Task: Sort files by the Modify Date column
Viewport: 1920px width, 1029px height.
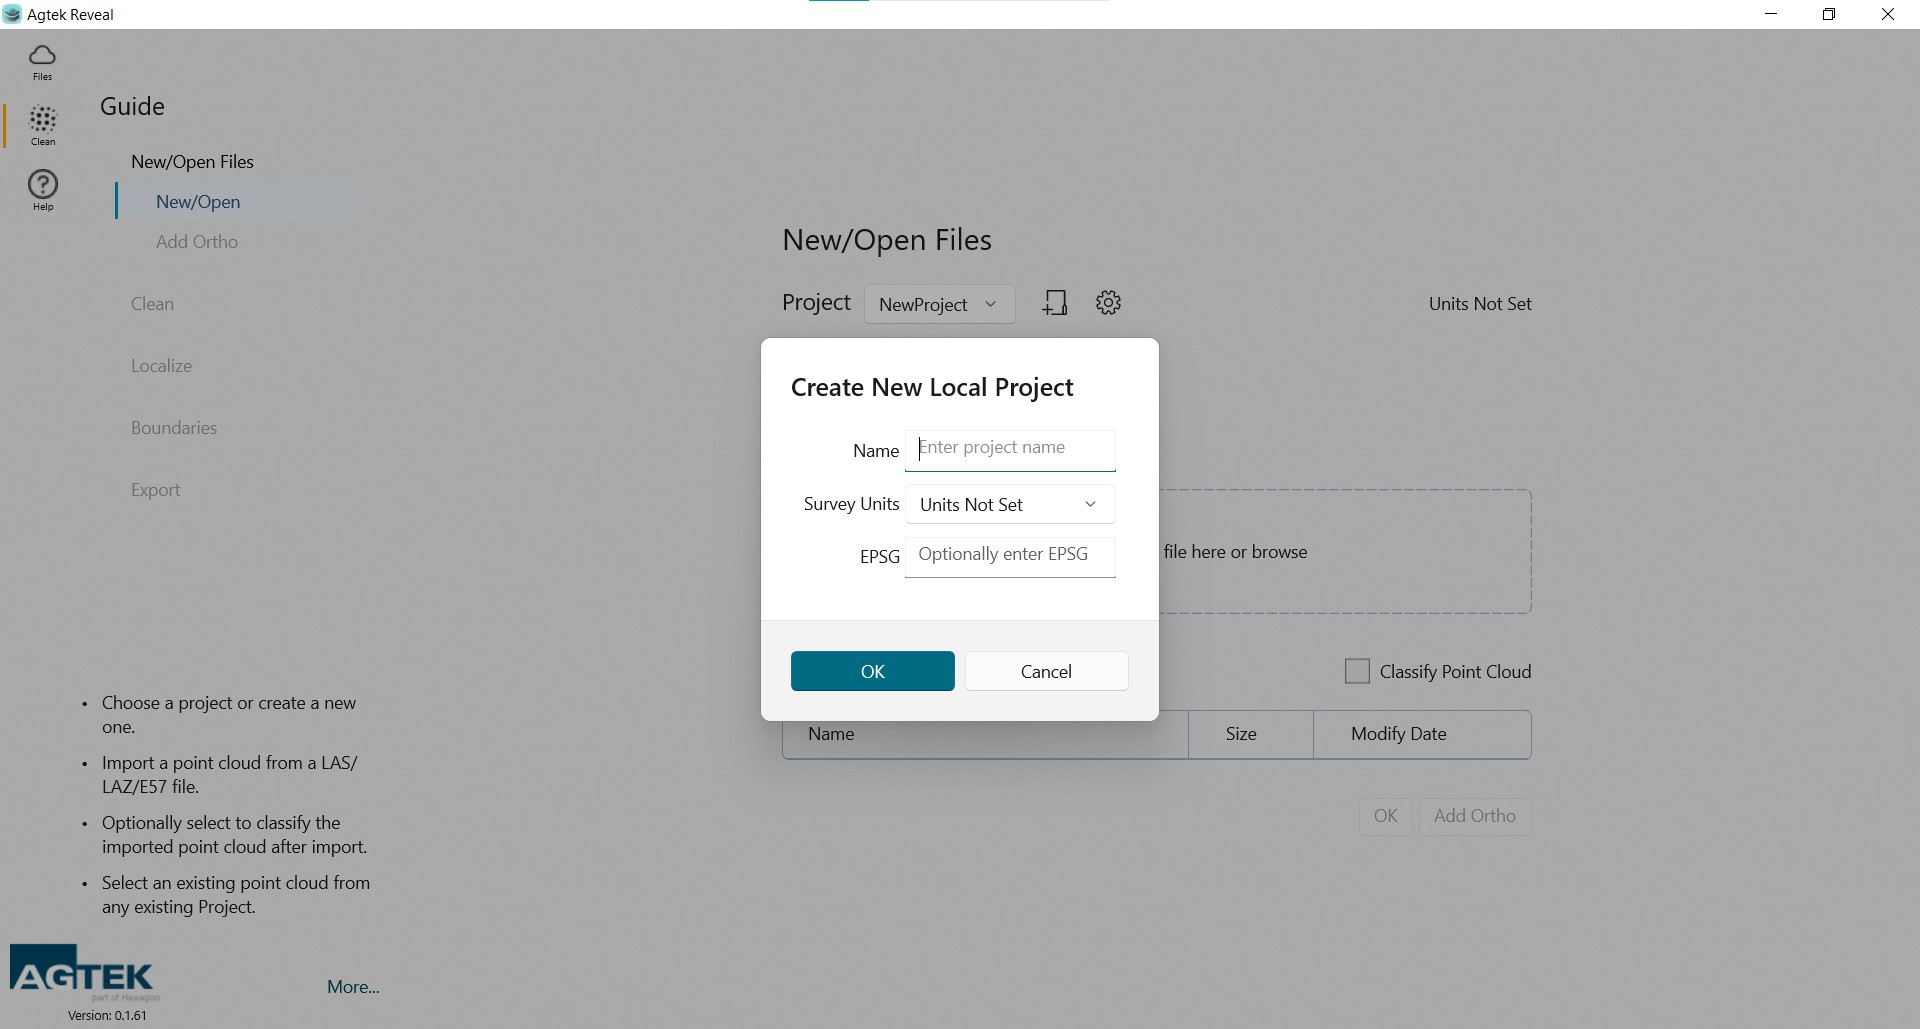Action: (x=1397, y=733)
